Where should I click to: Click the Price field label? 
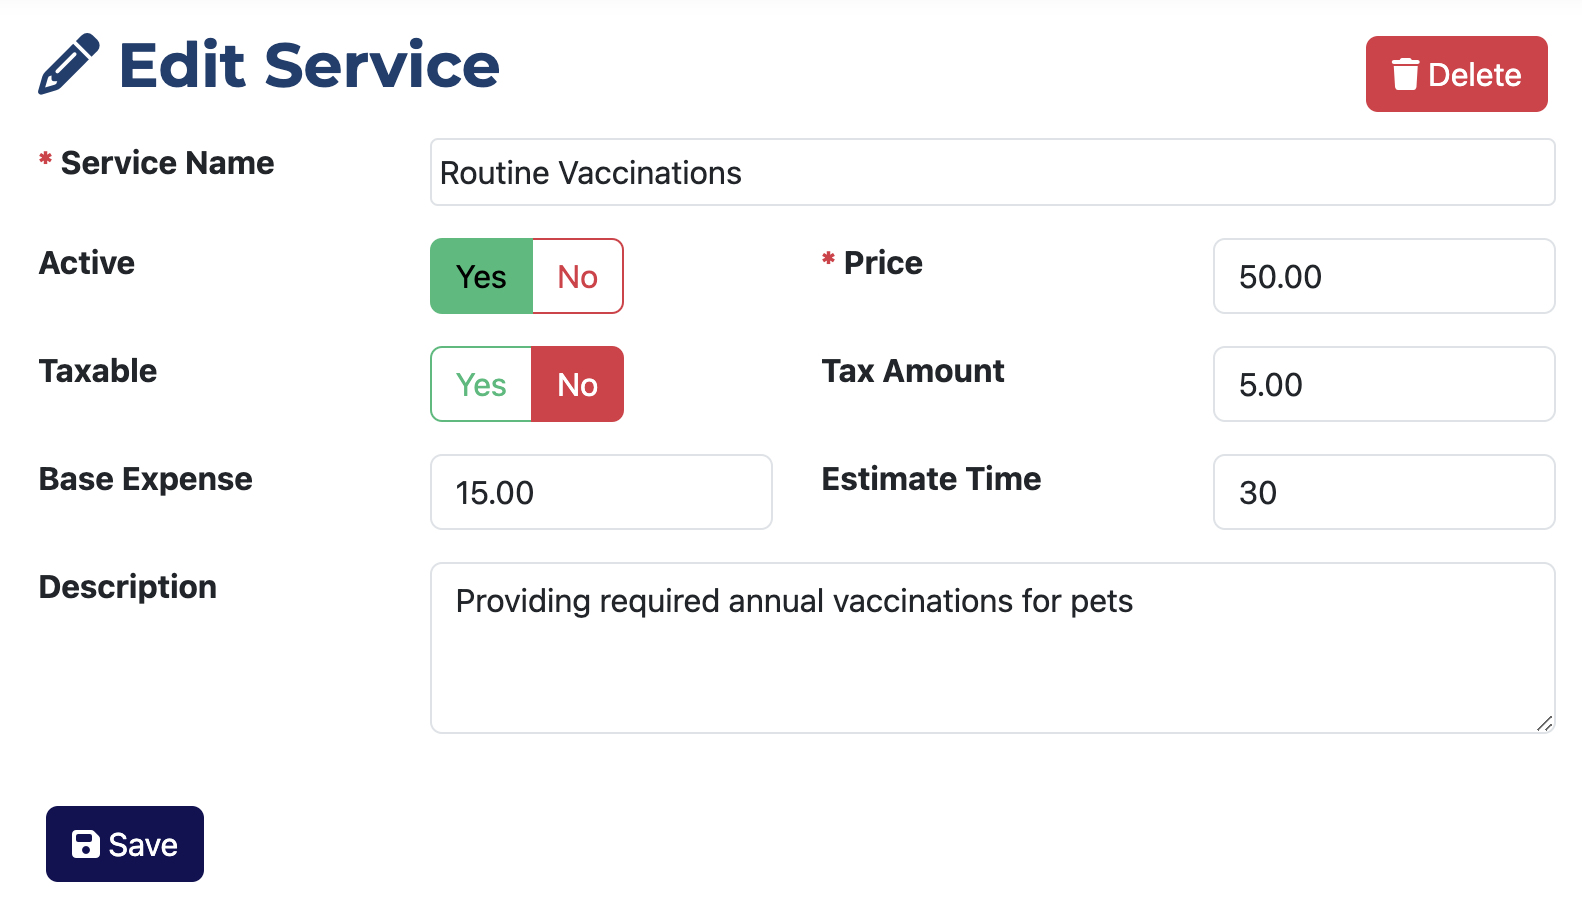(x=883, y=263)
